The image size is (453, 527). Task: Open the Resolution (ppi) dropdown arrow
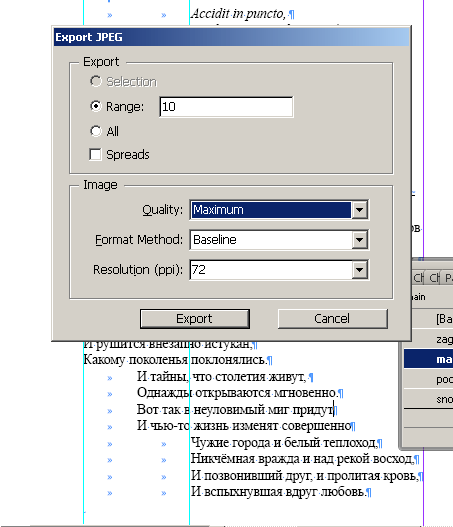359,270
